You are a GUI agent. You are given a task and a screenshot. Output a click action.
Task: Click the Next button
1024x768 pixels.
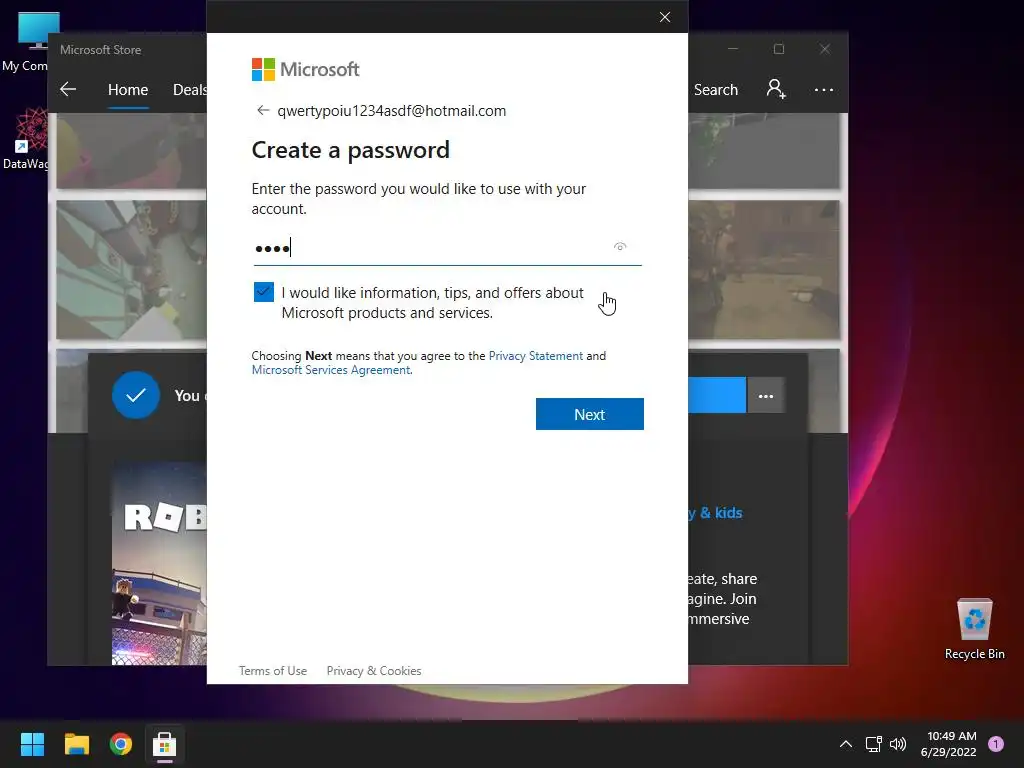click(590, 414)
